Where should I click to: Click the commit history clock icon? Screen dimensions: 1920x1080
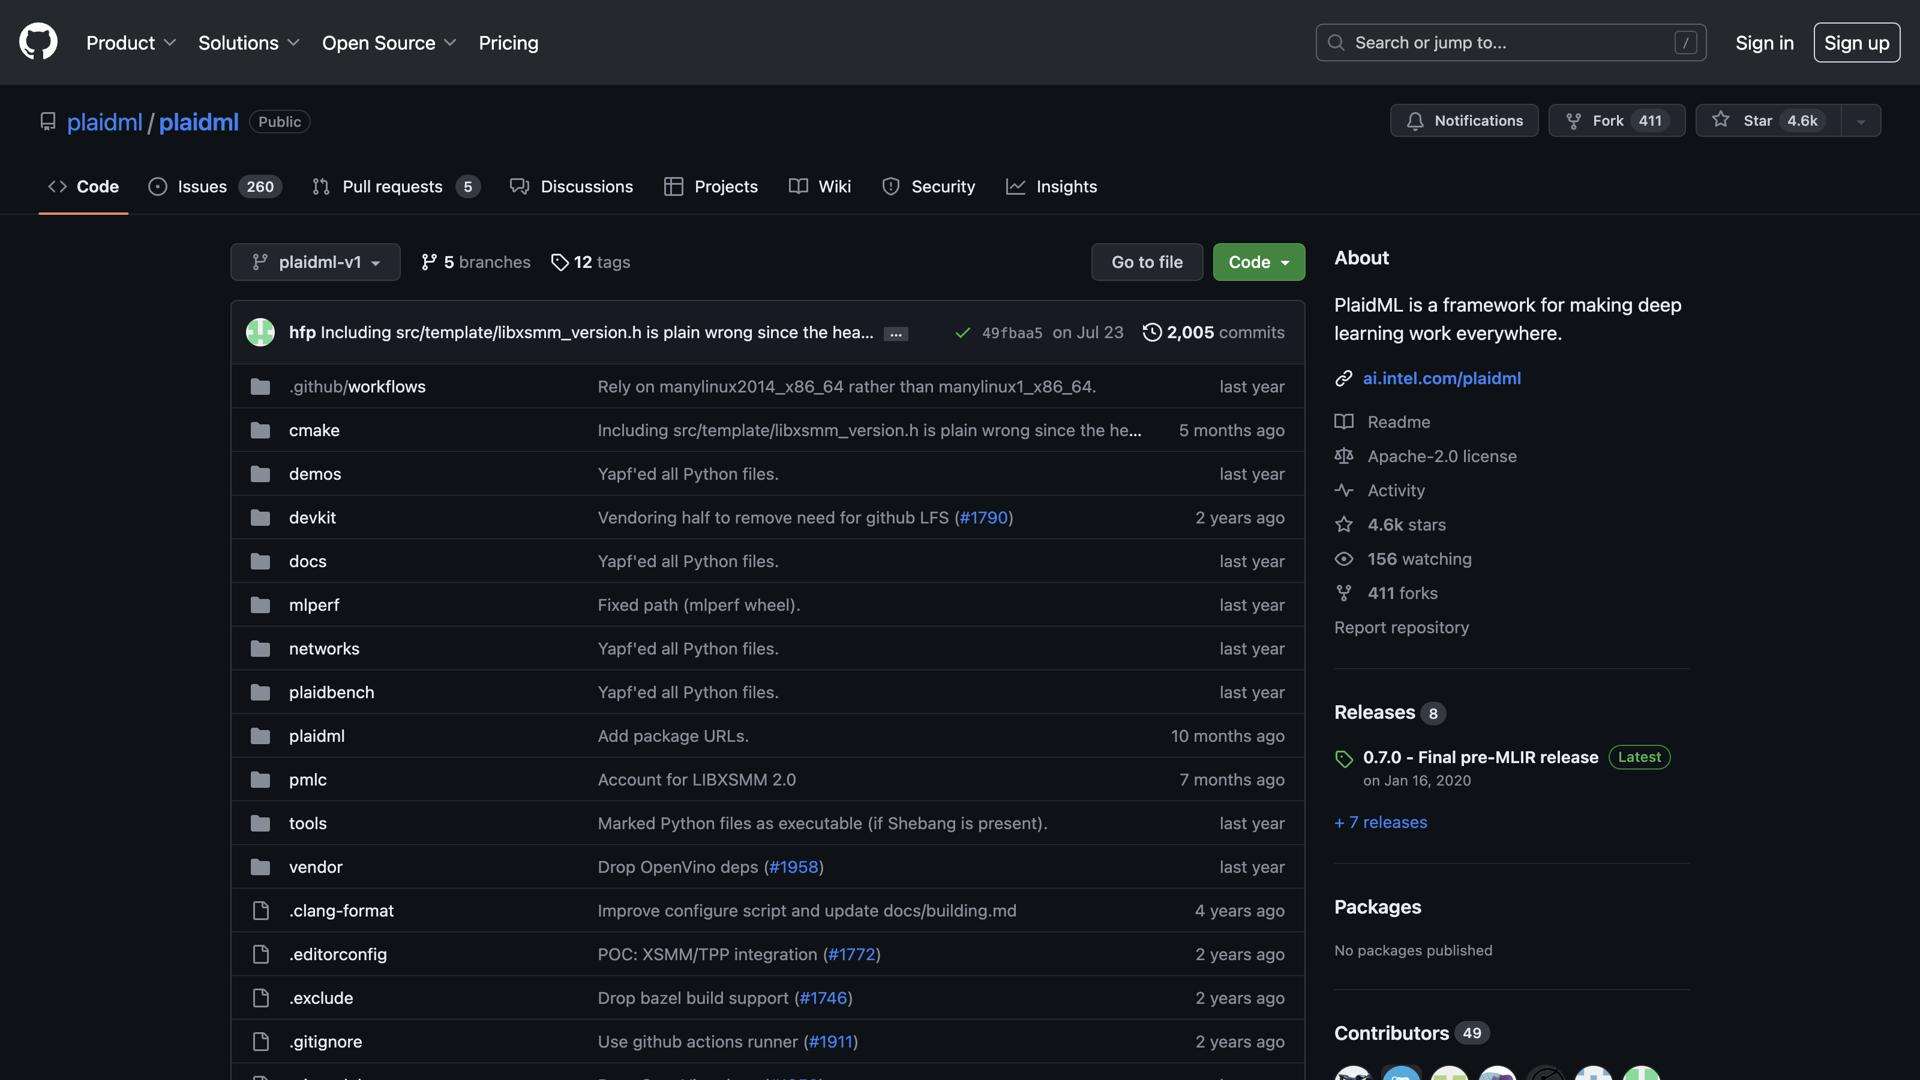pos(1152,332)
